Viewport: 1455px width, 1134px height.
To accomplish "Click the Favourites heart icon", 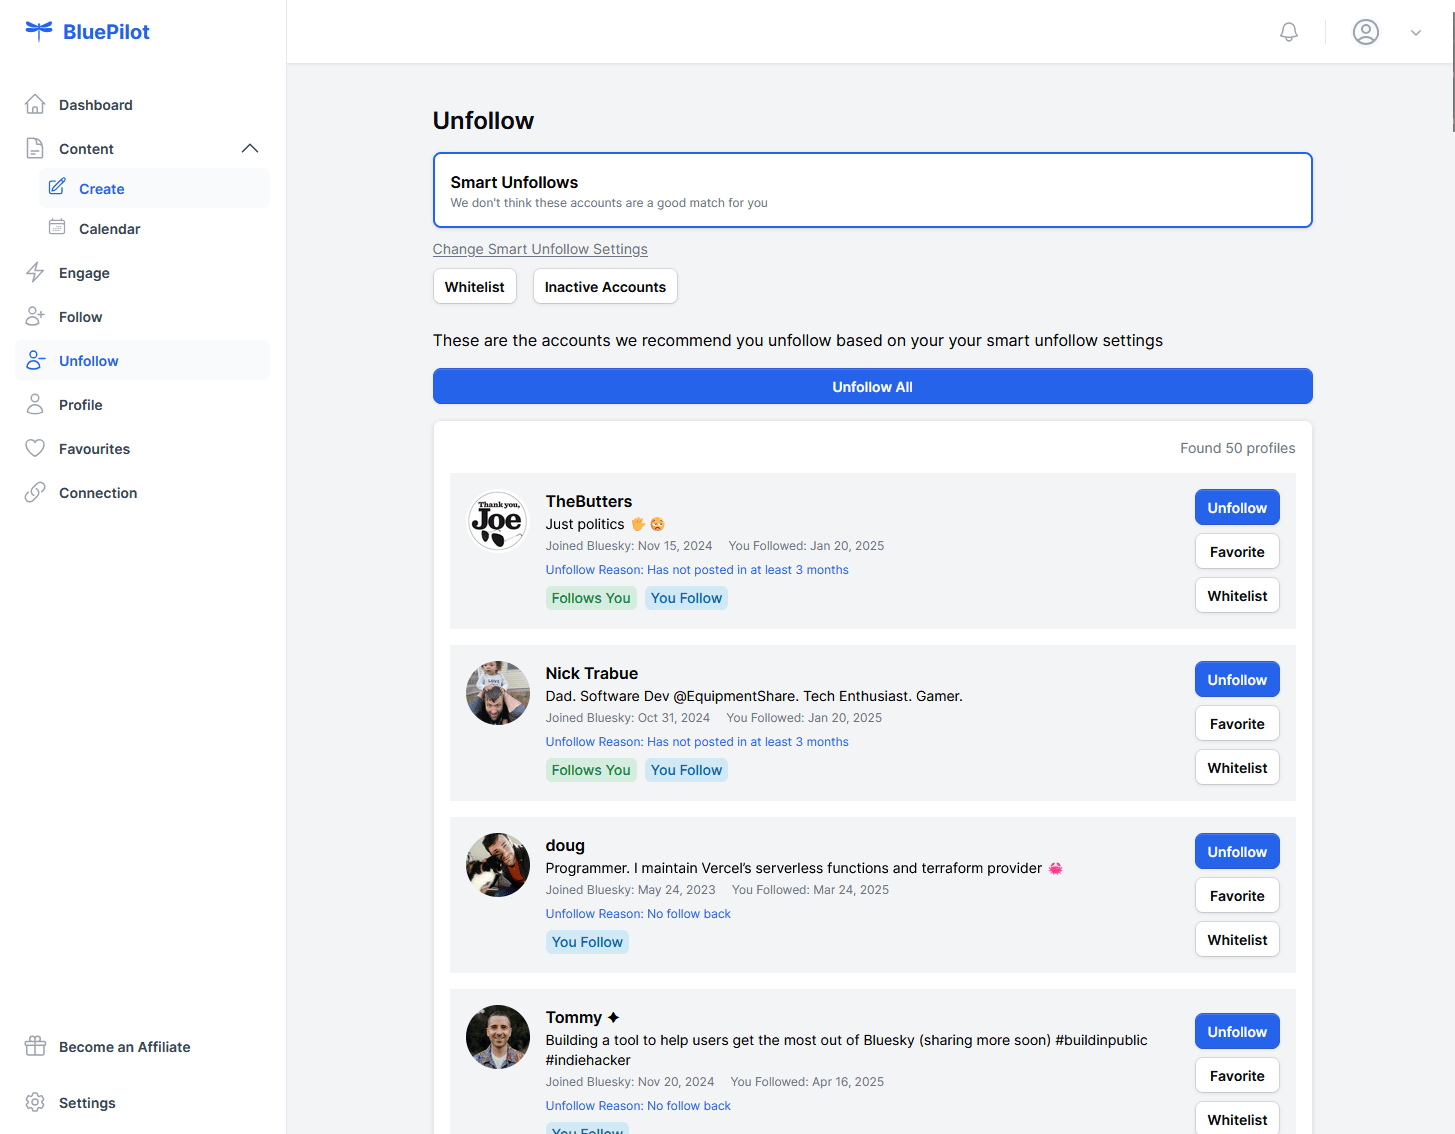I will tap(35, 449).
